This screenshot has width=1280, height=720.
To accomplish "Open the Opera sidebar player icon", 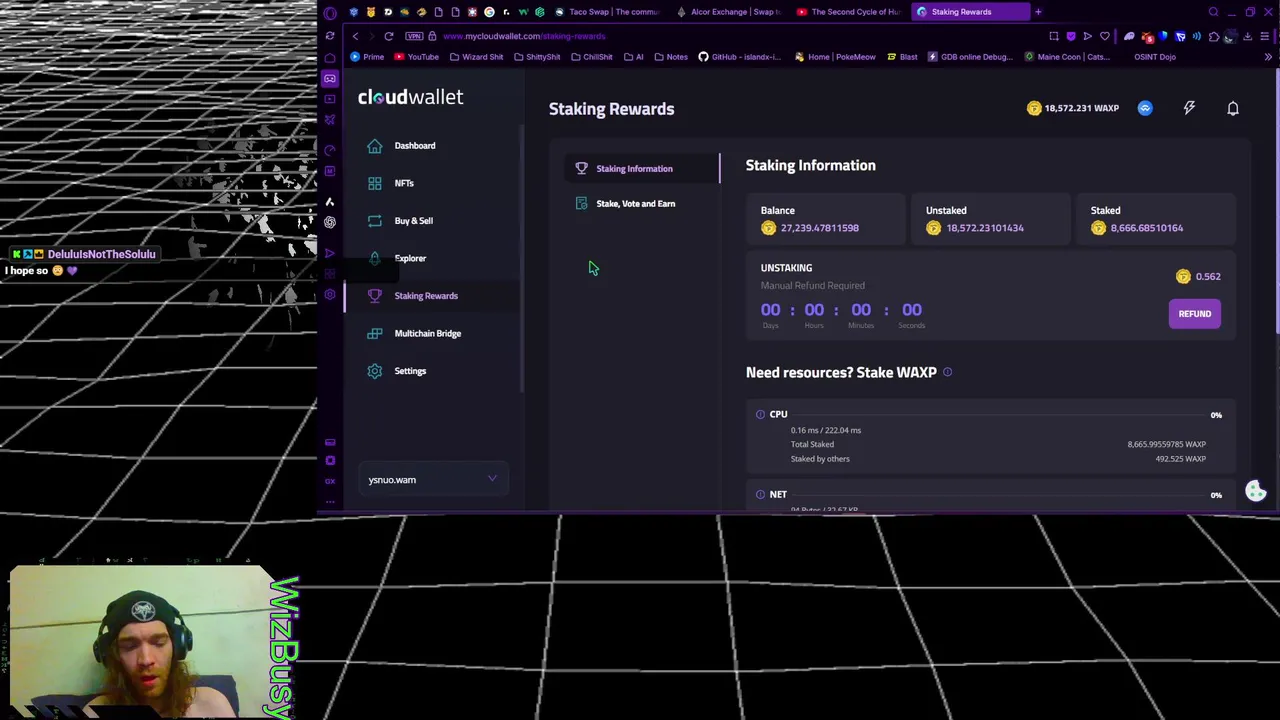I will coord(330,253).
